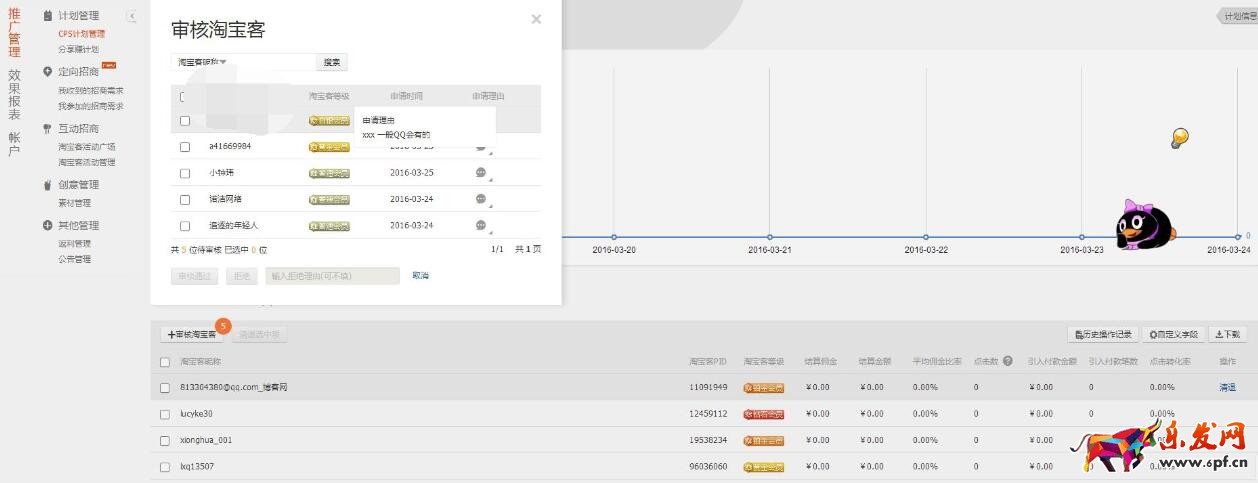
Task: View the application reason comment icon for a41669984
Action: 481,147
